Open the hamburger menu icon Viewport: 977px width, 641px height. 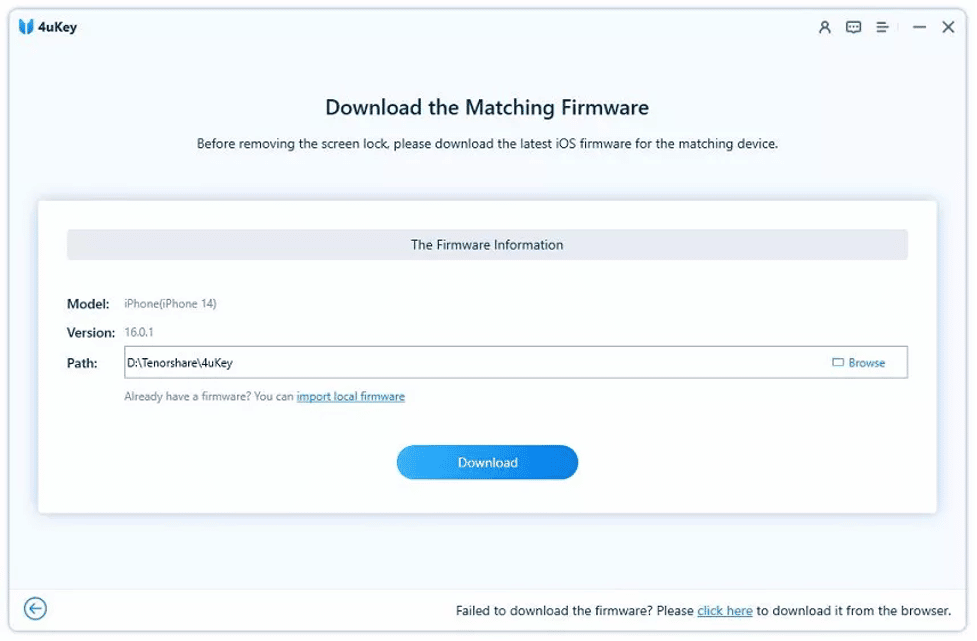[x=882, y=27]
